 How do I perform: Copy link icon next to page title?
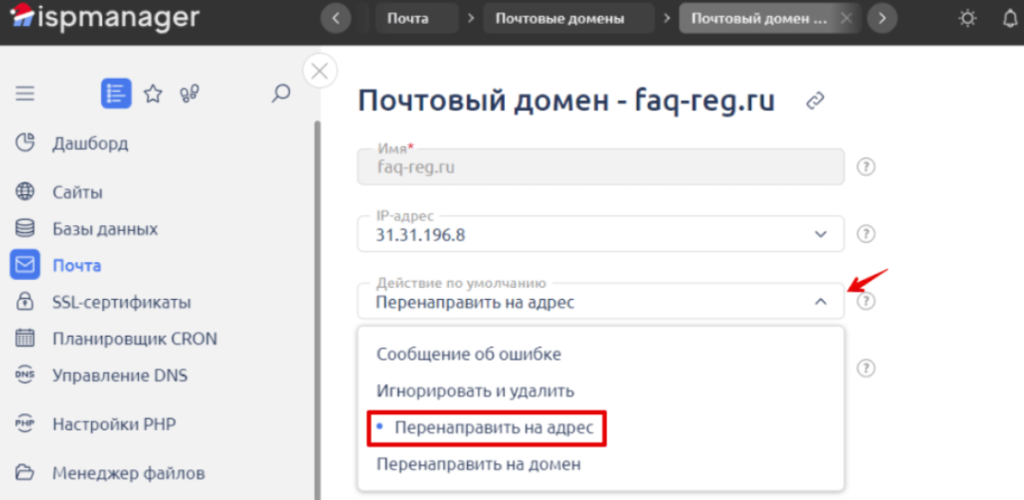point(816,100)
